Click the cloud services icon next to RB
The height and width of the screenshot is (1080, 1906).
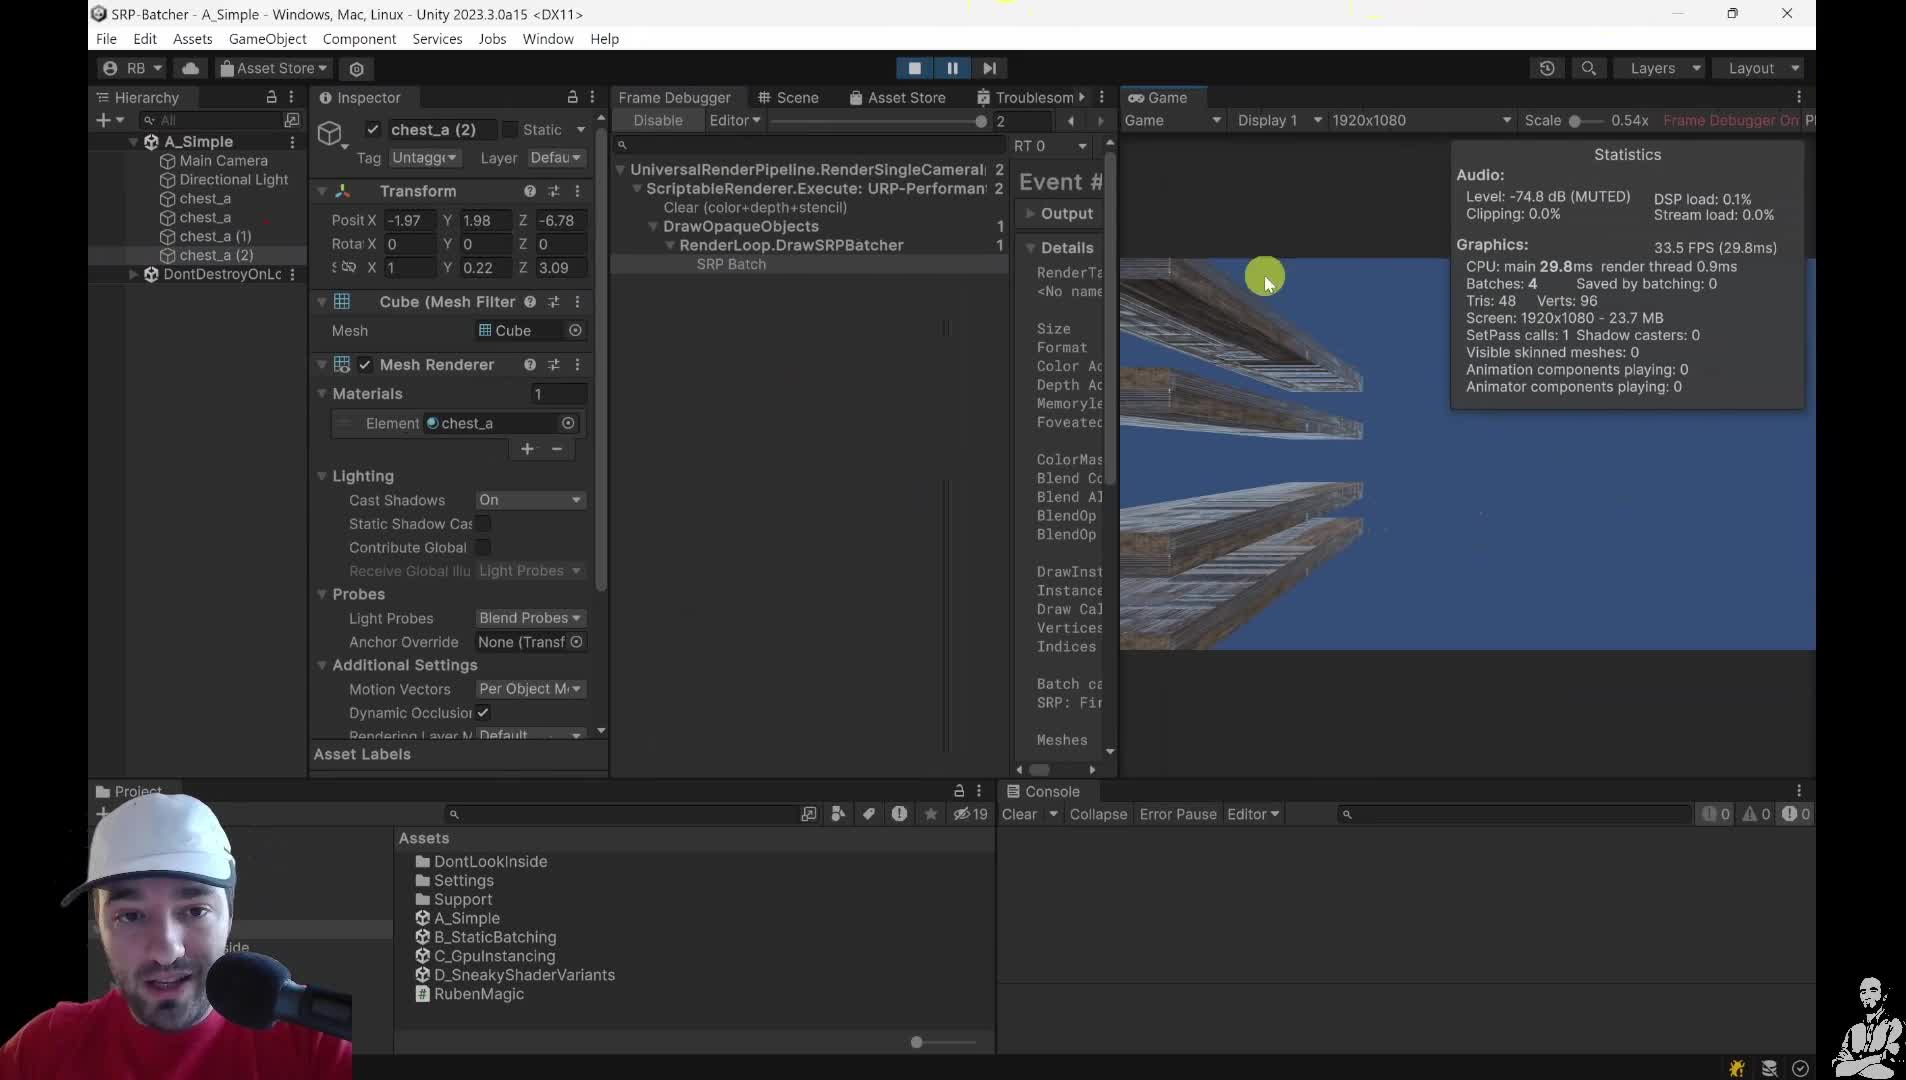(190, 68)
